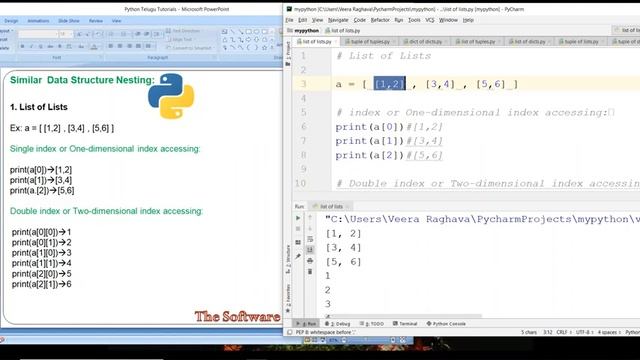
Task: Open the Debug tool window
Action: click(338, 324)
